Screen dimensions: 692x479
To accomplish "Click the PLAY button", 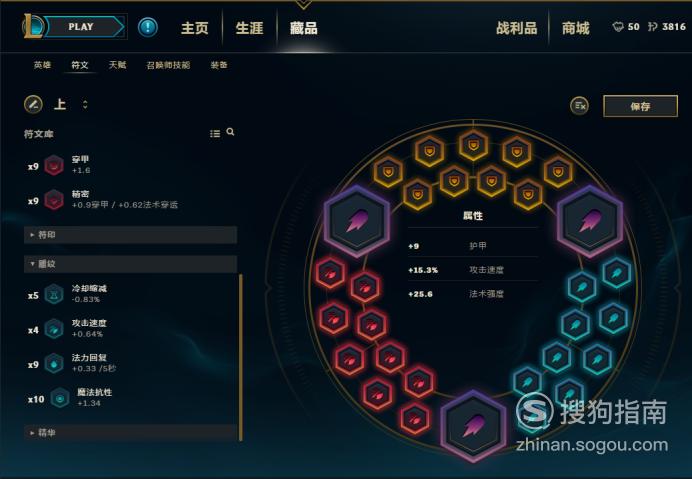I will click(x=83, y=27).
